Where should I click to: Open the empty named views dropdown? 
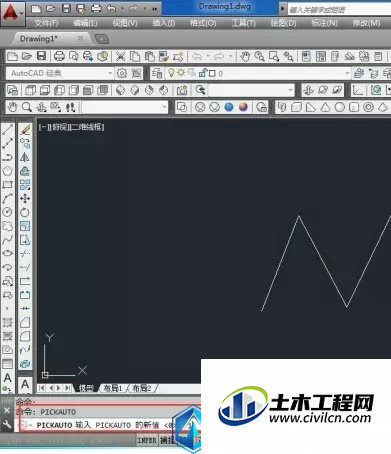click(x=251, y=90)
